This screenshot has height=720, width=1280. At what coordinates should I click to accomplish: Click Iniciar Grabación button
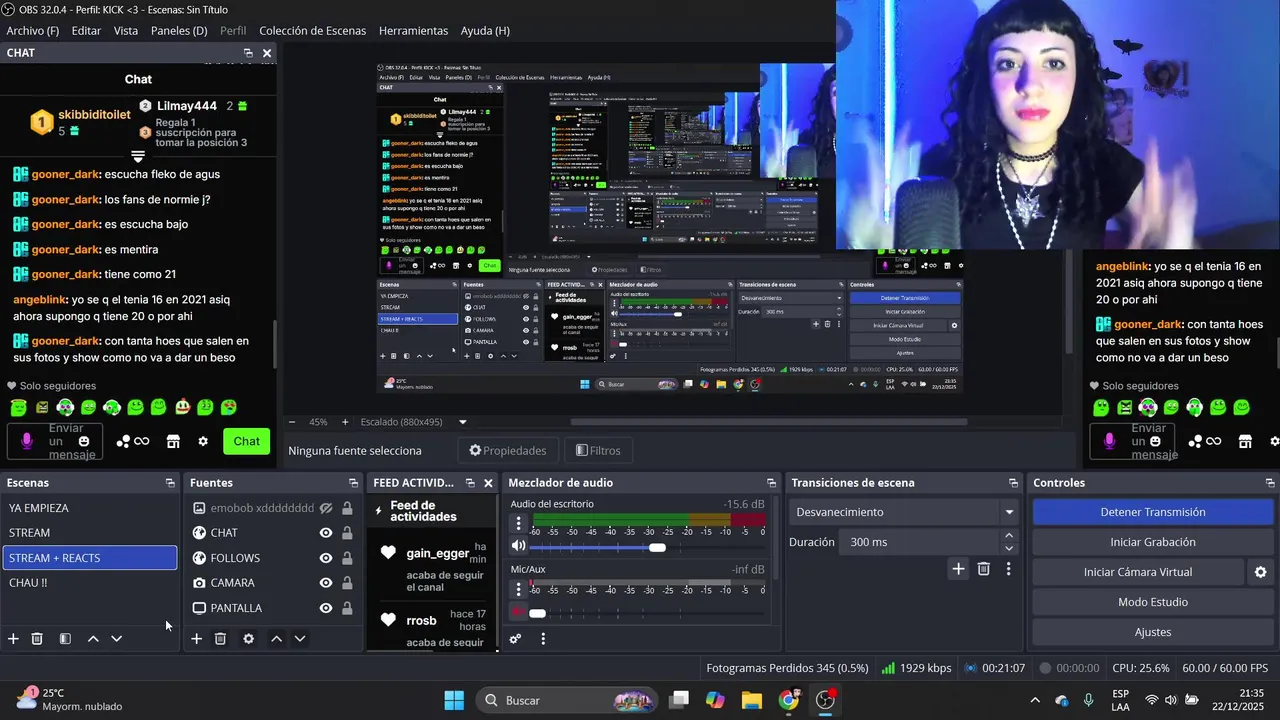(x=1153, y=542)
